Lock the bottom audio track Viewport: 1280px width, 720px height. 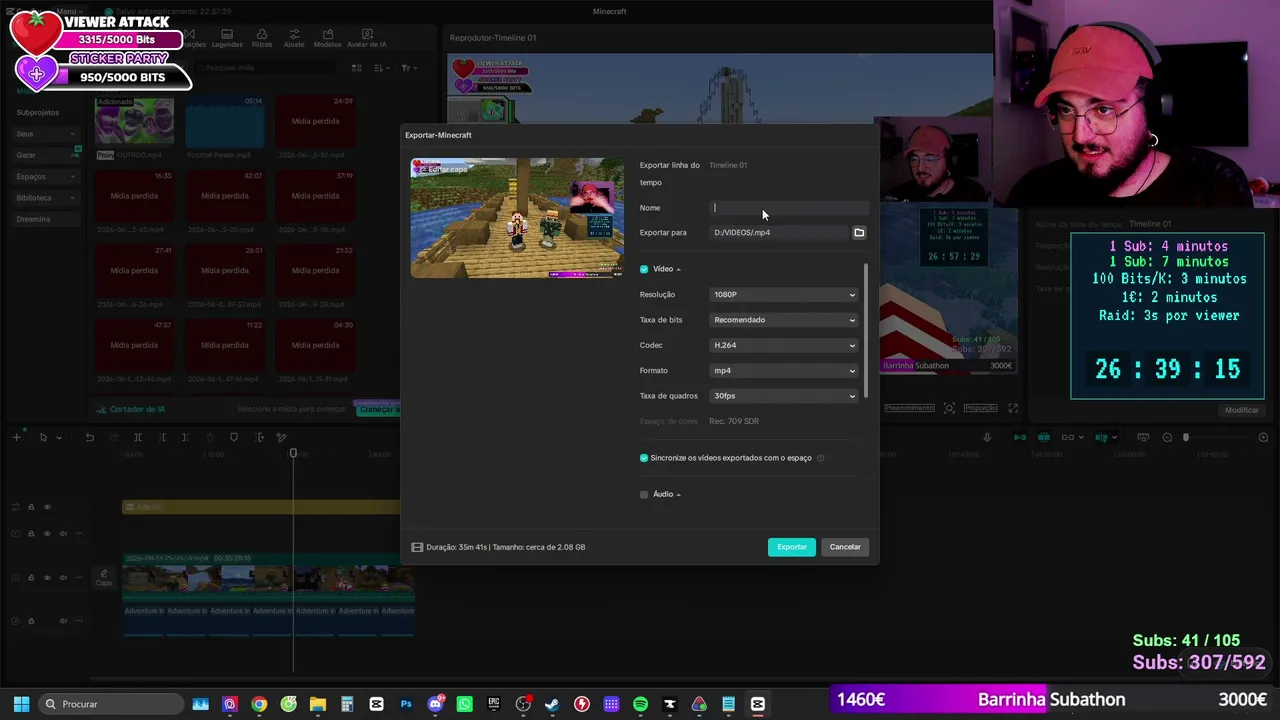coord(31,621)
